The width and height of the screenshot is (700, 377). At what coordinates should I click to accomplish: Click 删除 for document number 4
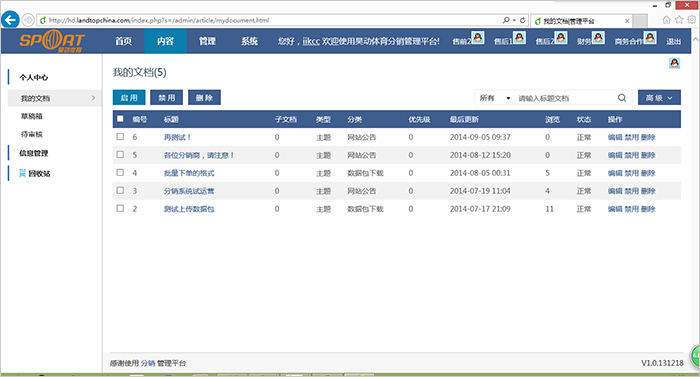click(648, 173)
